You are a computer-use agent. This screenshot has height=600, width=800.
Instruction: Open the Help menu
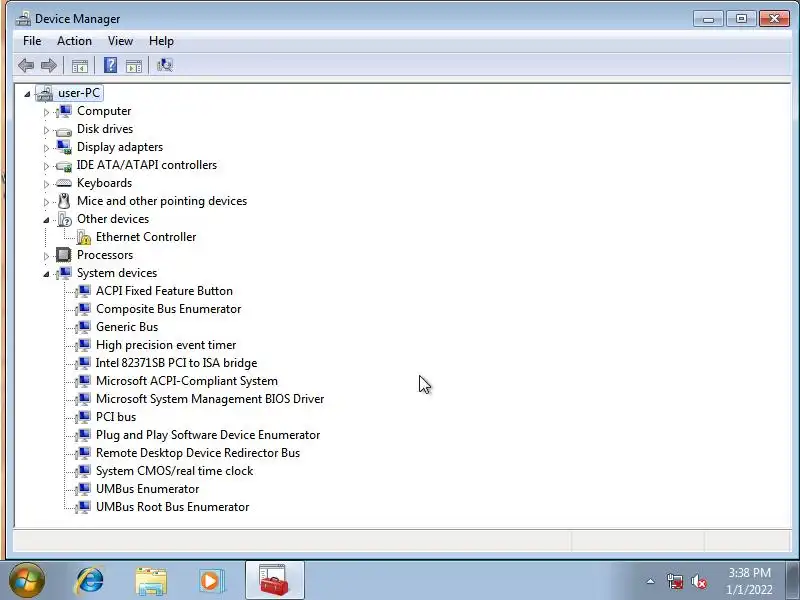tap(161, 41)
